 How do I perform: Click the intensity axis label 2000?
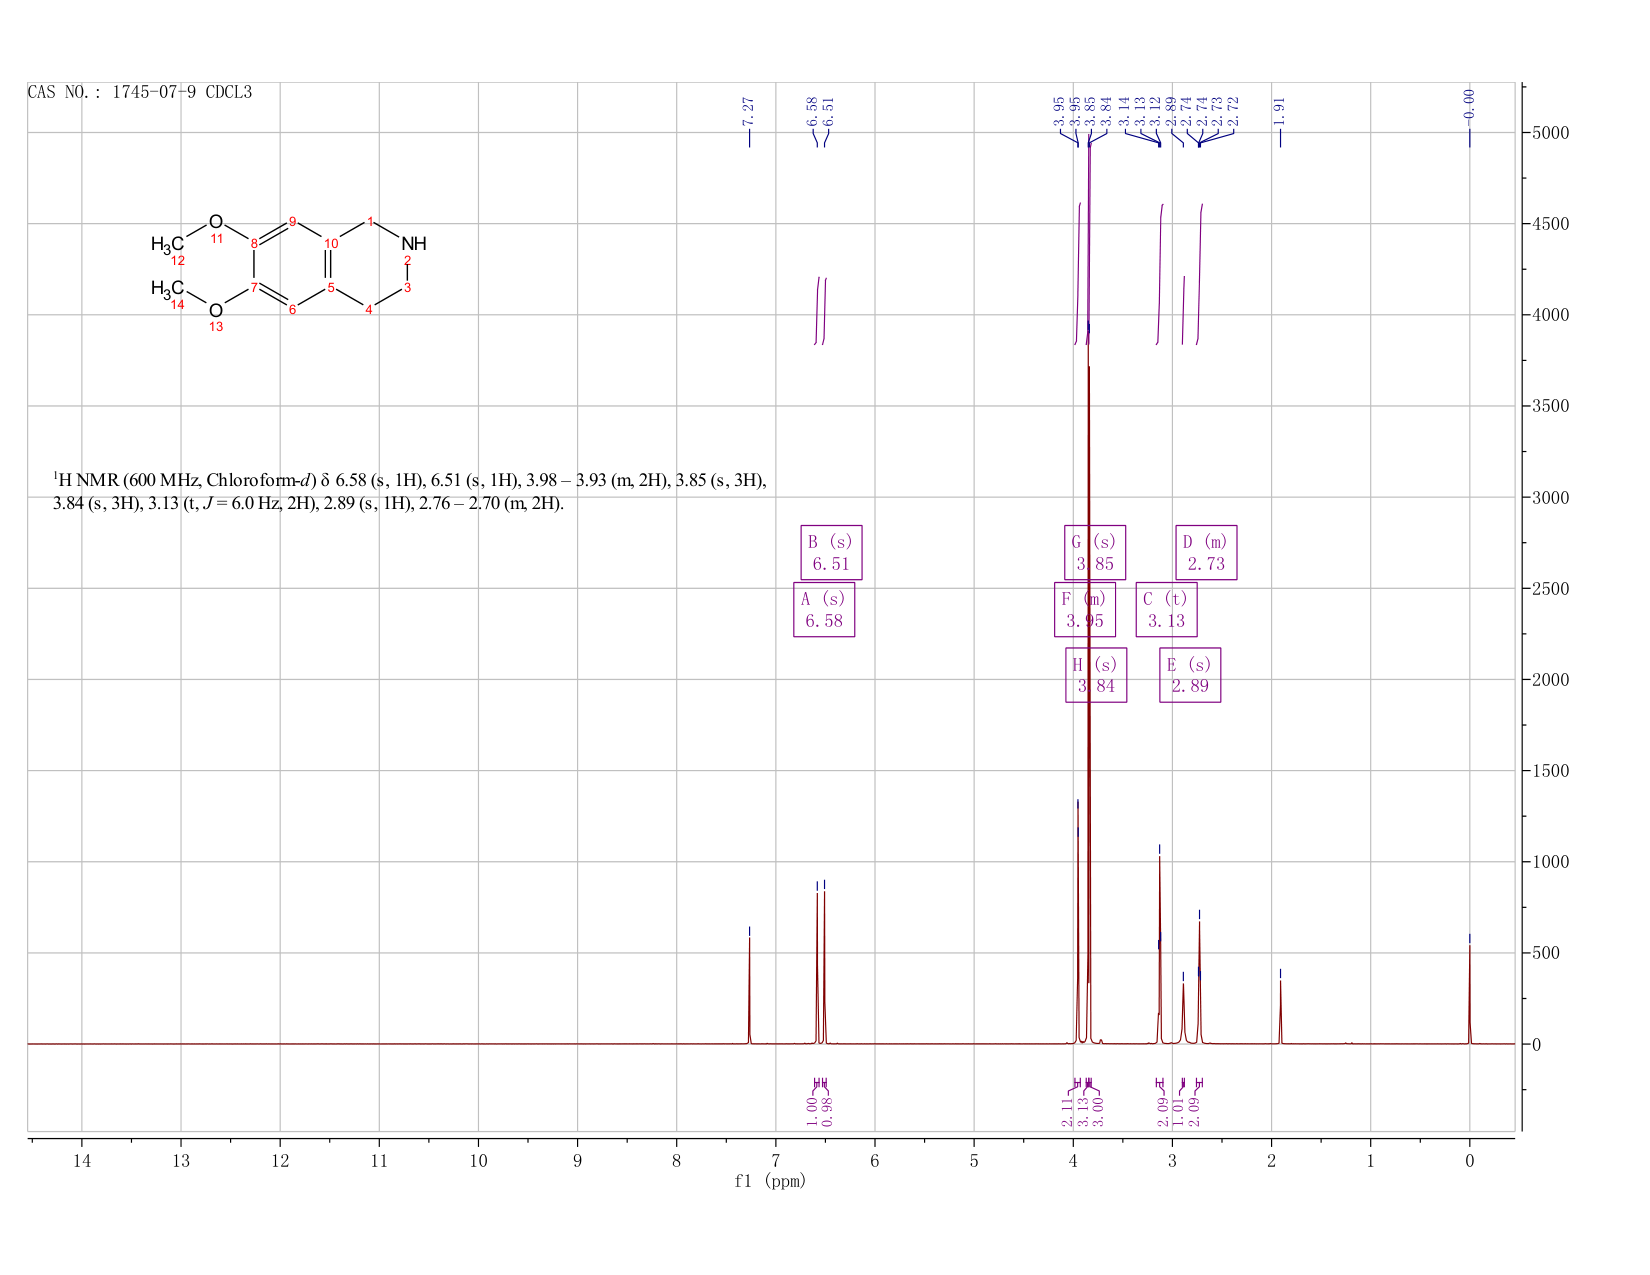pos(1550,680)
